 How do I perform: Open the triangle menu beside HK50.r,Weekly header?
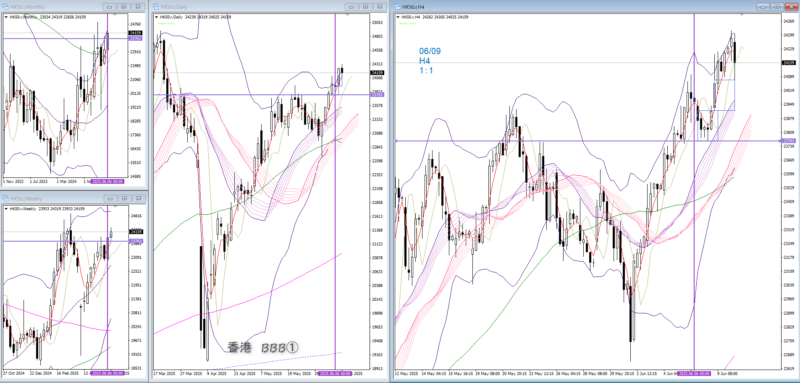[x=6, y=209]
